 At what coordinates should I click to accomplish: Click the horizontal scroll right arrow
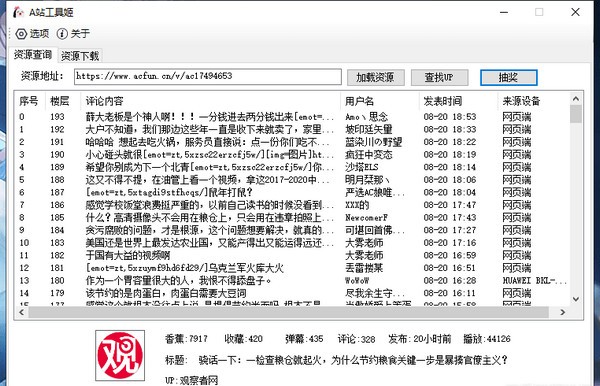pyautogui.click(x=562, y=312)
